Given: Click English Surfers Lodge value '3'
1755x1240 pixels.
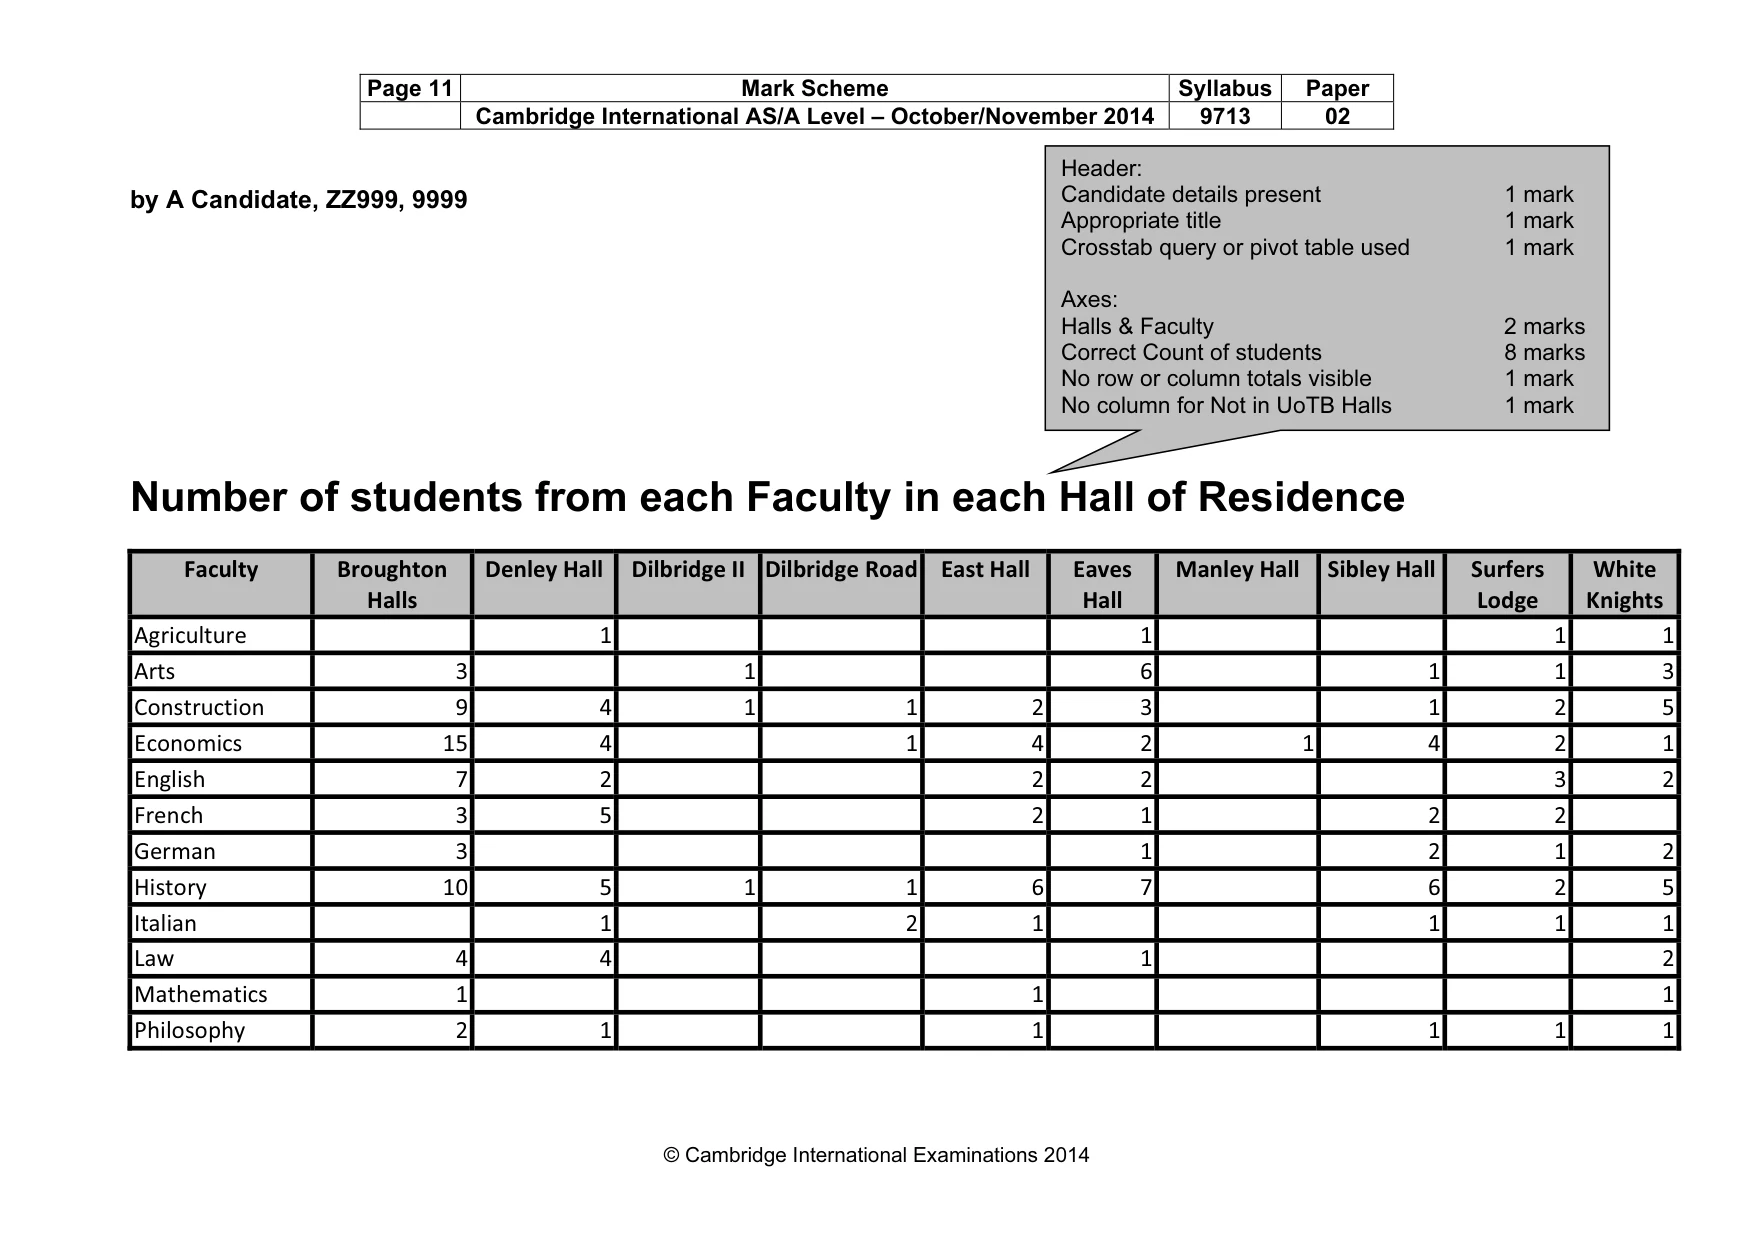Looking at the screenshot, I should pos(1560,780).
